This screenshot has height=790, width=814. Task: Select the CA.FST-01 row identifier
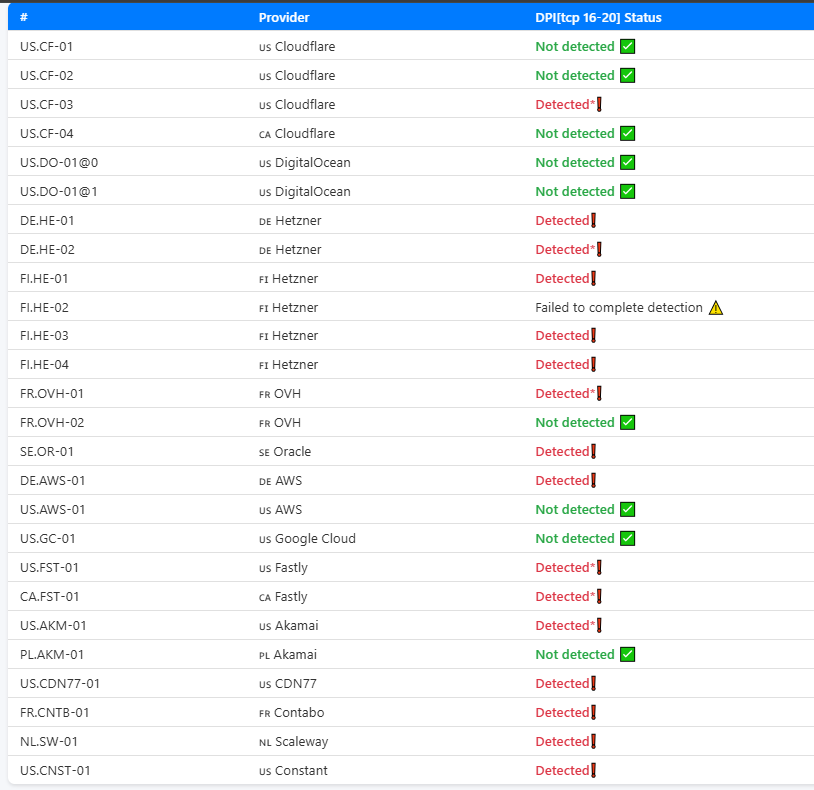49,597
